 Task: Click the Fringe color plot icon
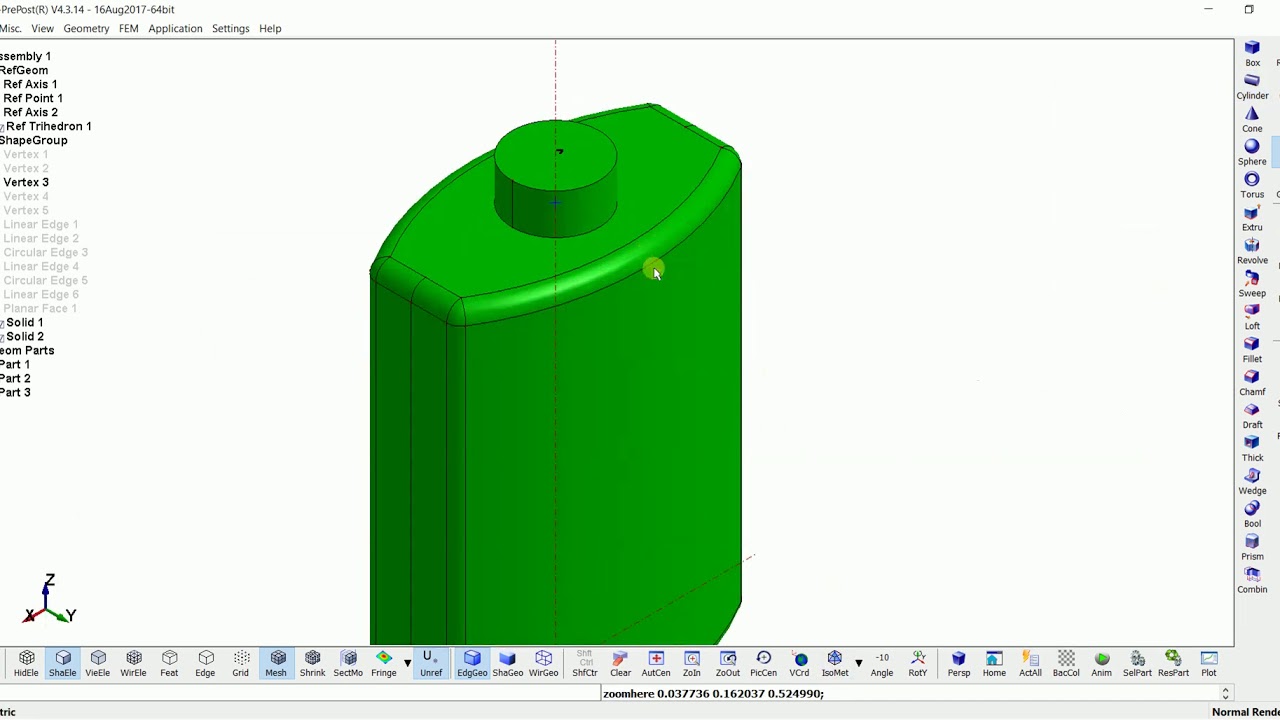click(384, 664)
